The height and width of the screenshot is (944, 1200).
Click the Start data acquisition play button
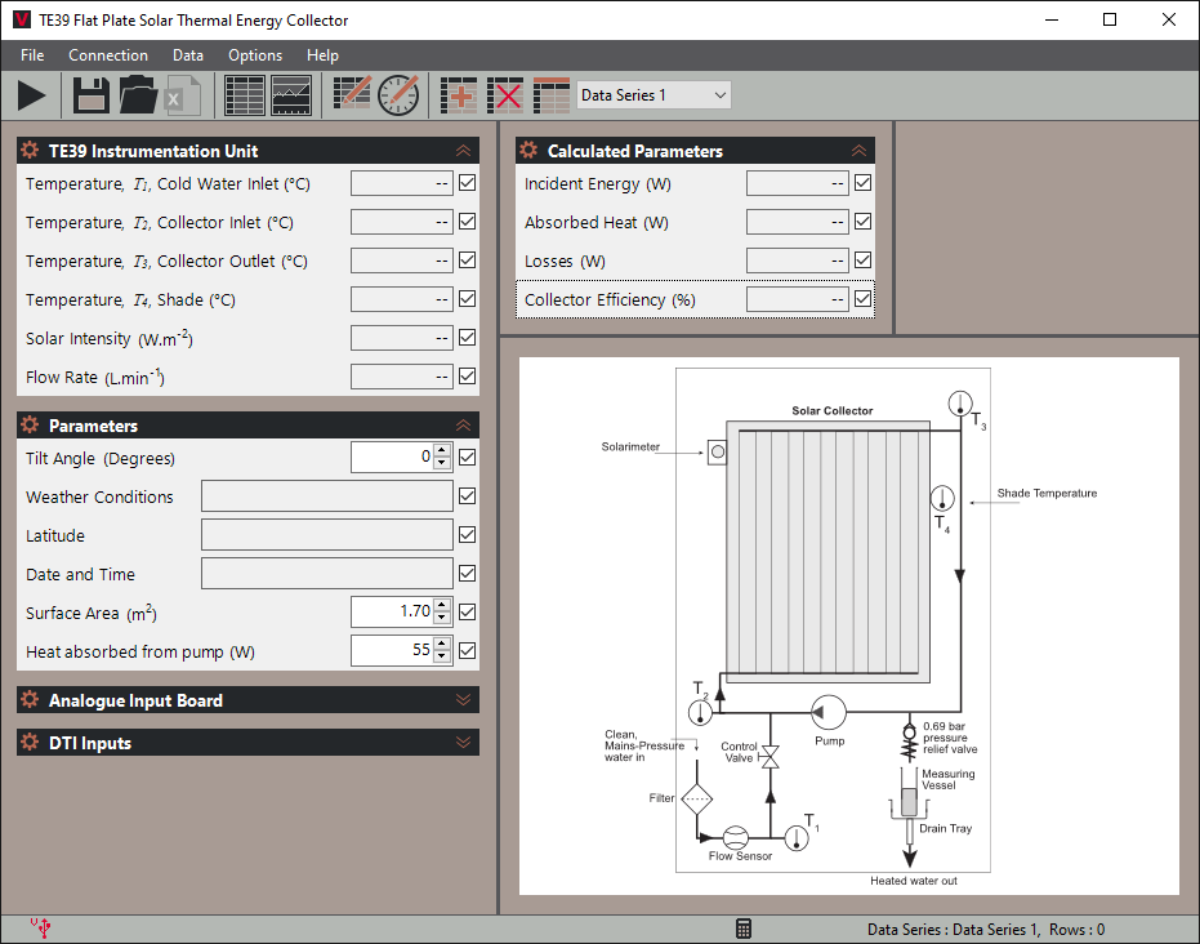32,96
